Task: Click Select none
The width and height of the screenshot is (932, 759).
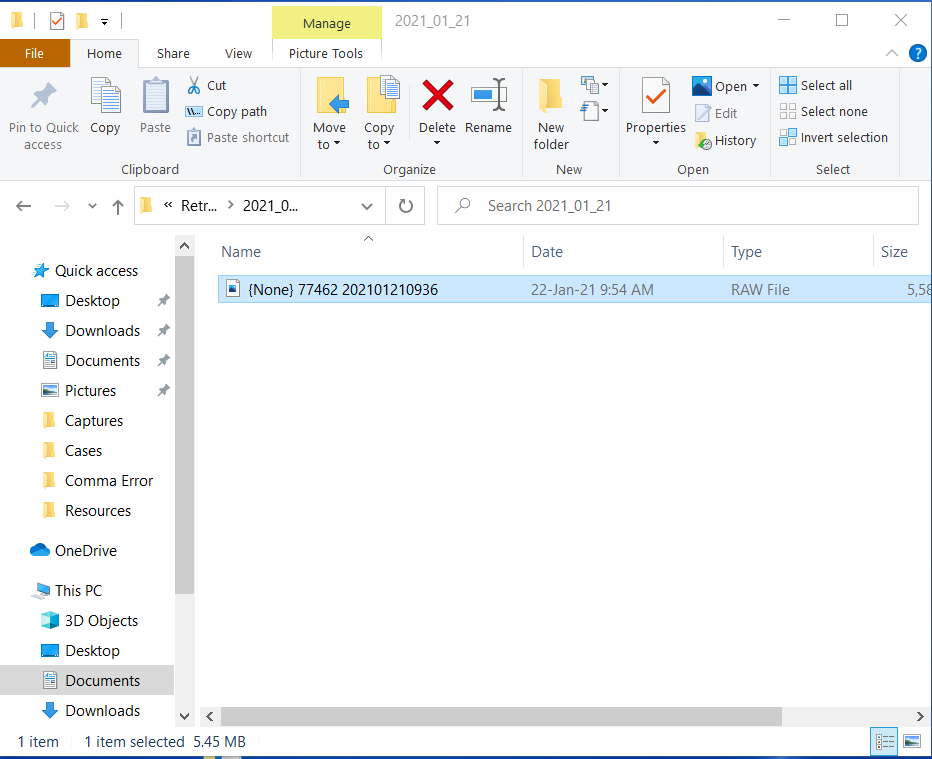Action: [823, 112]
